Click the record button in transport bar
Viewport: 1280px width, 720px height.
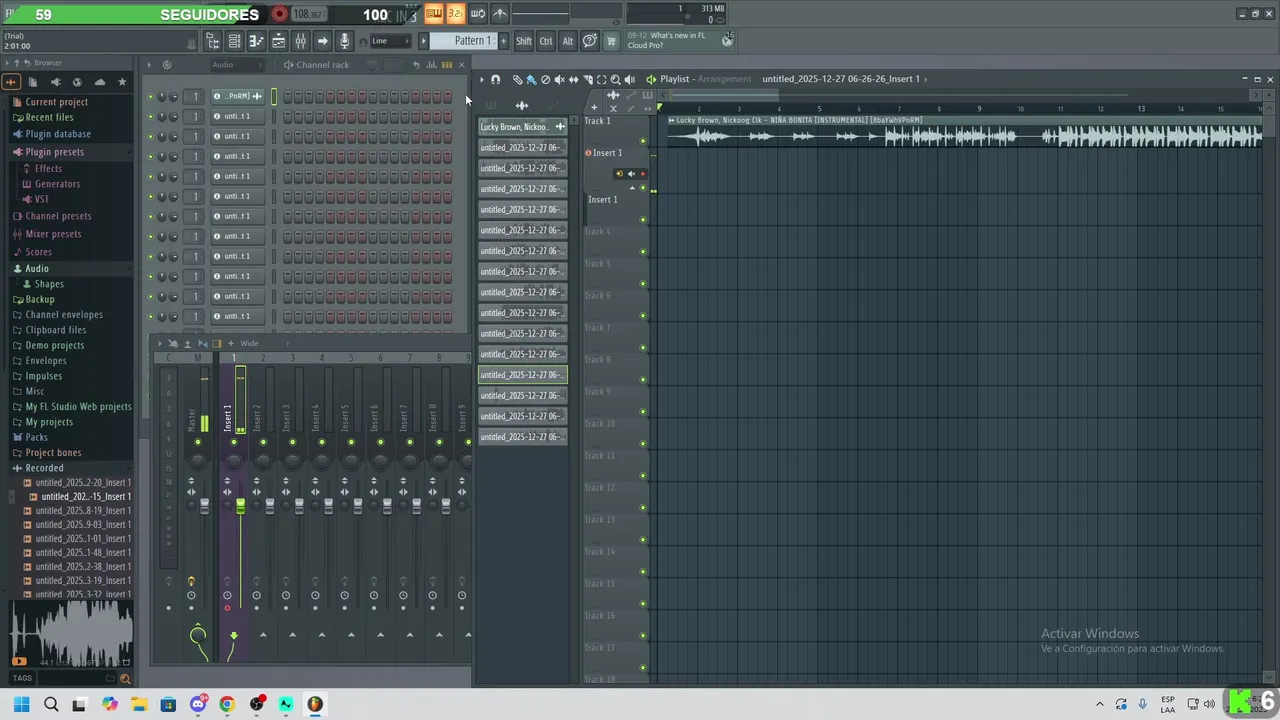280,14
